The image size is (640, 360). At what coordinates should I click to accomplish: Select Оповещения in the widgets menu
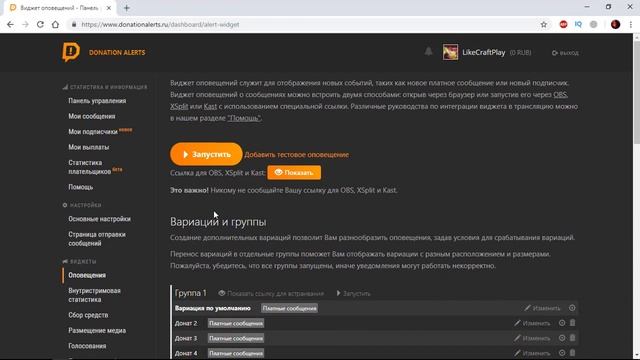87,276
